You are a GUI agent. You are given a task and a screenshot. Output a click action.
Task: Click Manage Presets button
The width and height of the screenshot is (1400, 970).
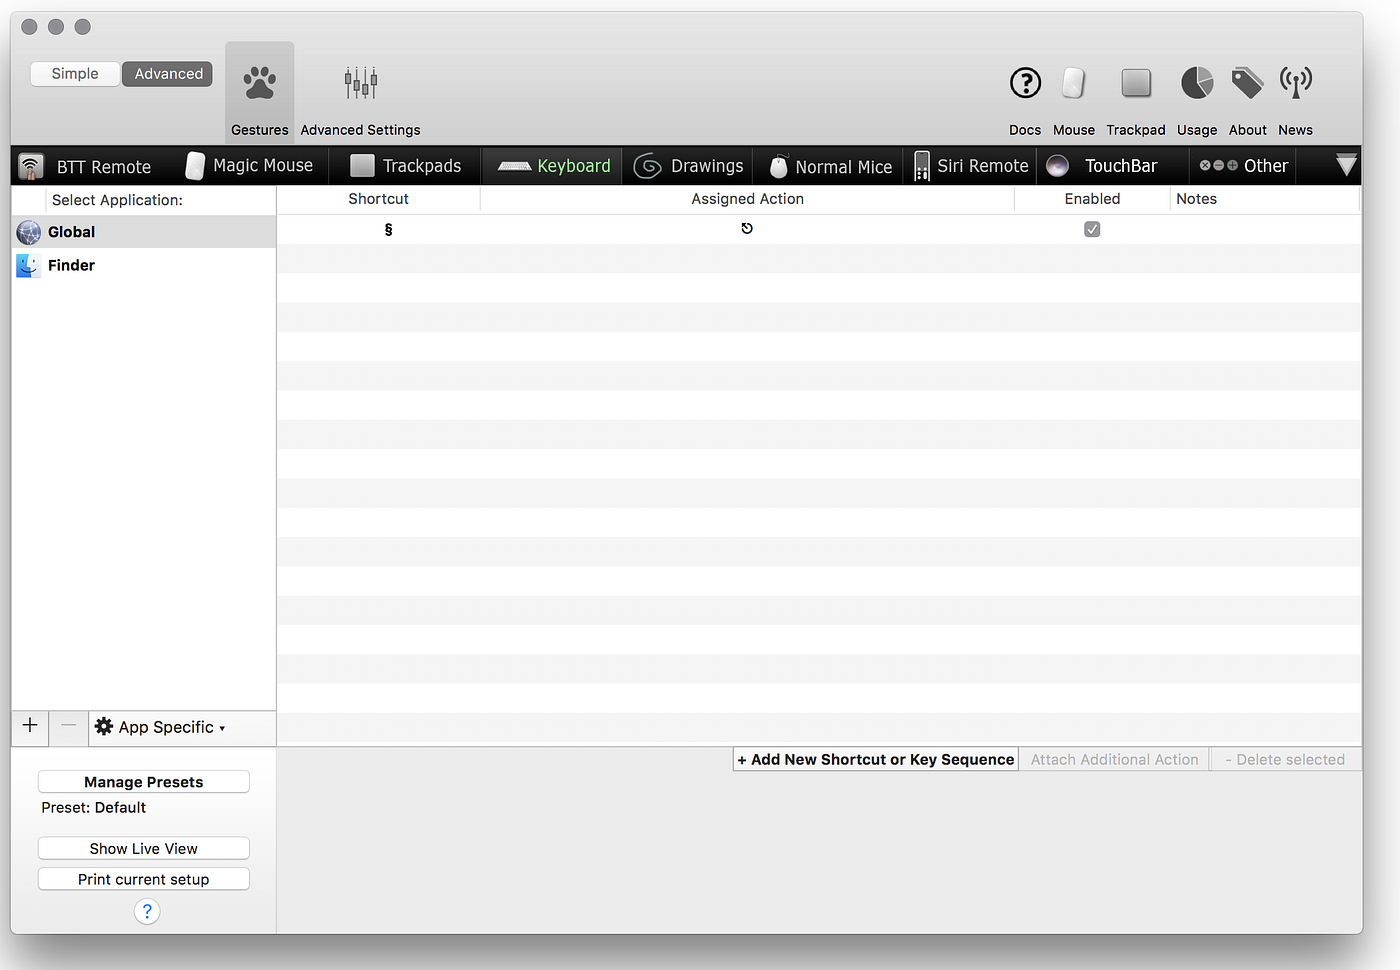click(x=144, y=782)
